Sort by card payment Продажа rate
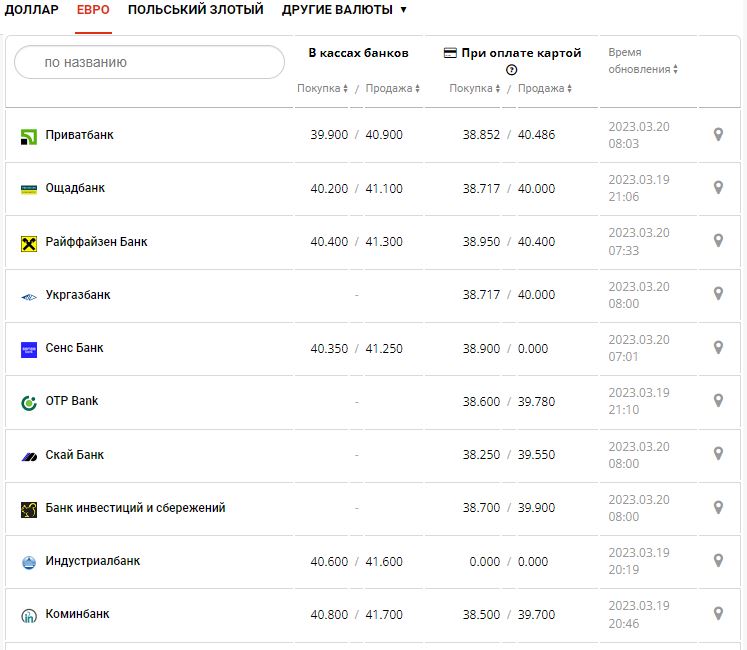The width and height of the screenshot is (747, 650). (545, 89)
